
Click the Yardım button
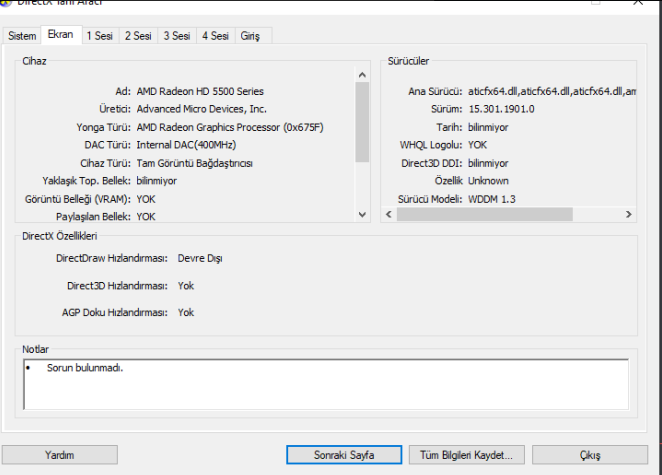point(60,455)
